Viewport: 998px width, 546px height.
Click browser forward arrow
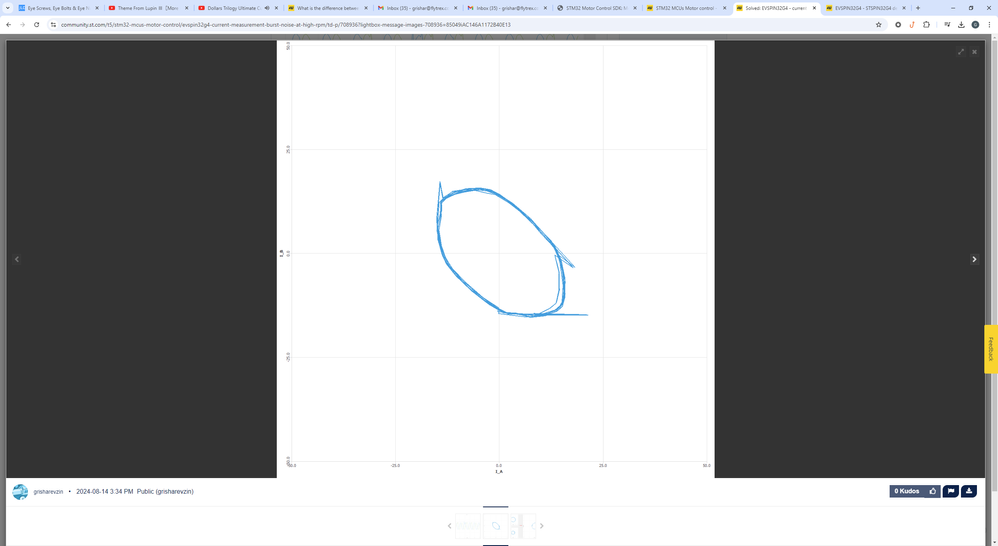[22, 25]
